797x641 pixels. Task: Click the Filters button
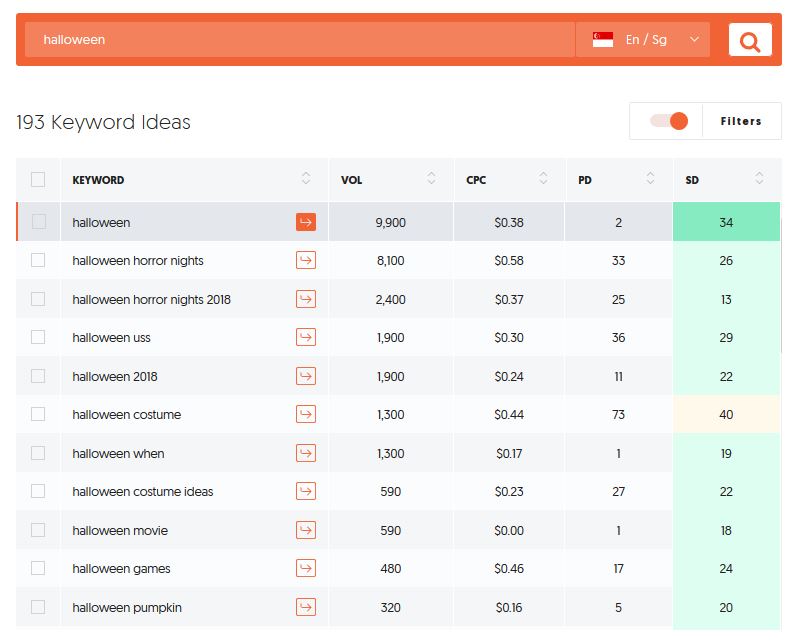(741, 121)
